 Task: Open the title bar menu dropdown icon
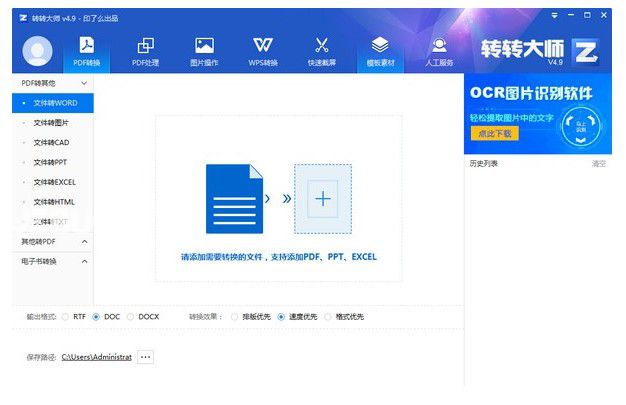pos(555,16)
